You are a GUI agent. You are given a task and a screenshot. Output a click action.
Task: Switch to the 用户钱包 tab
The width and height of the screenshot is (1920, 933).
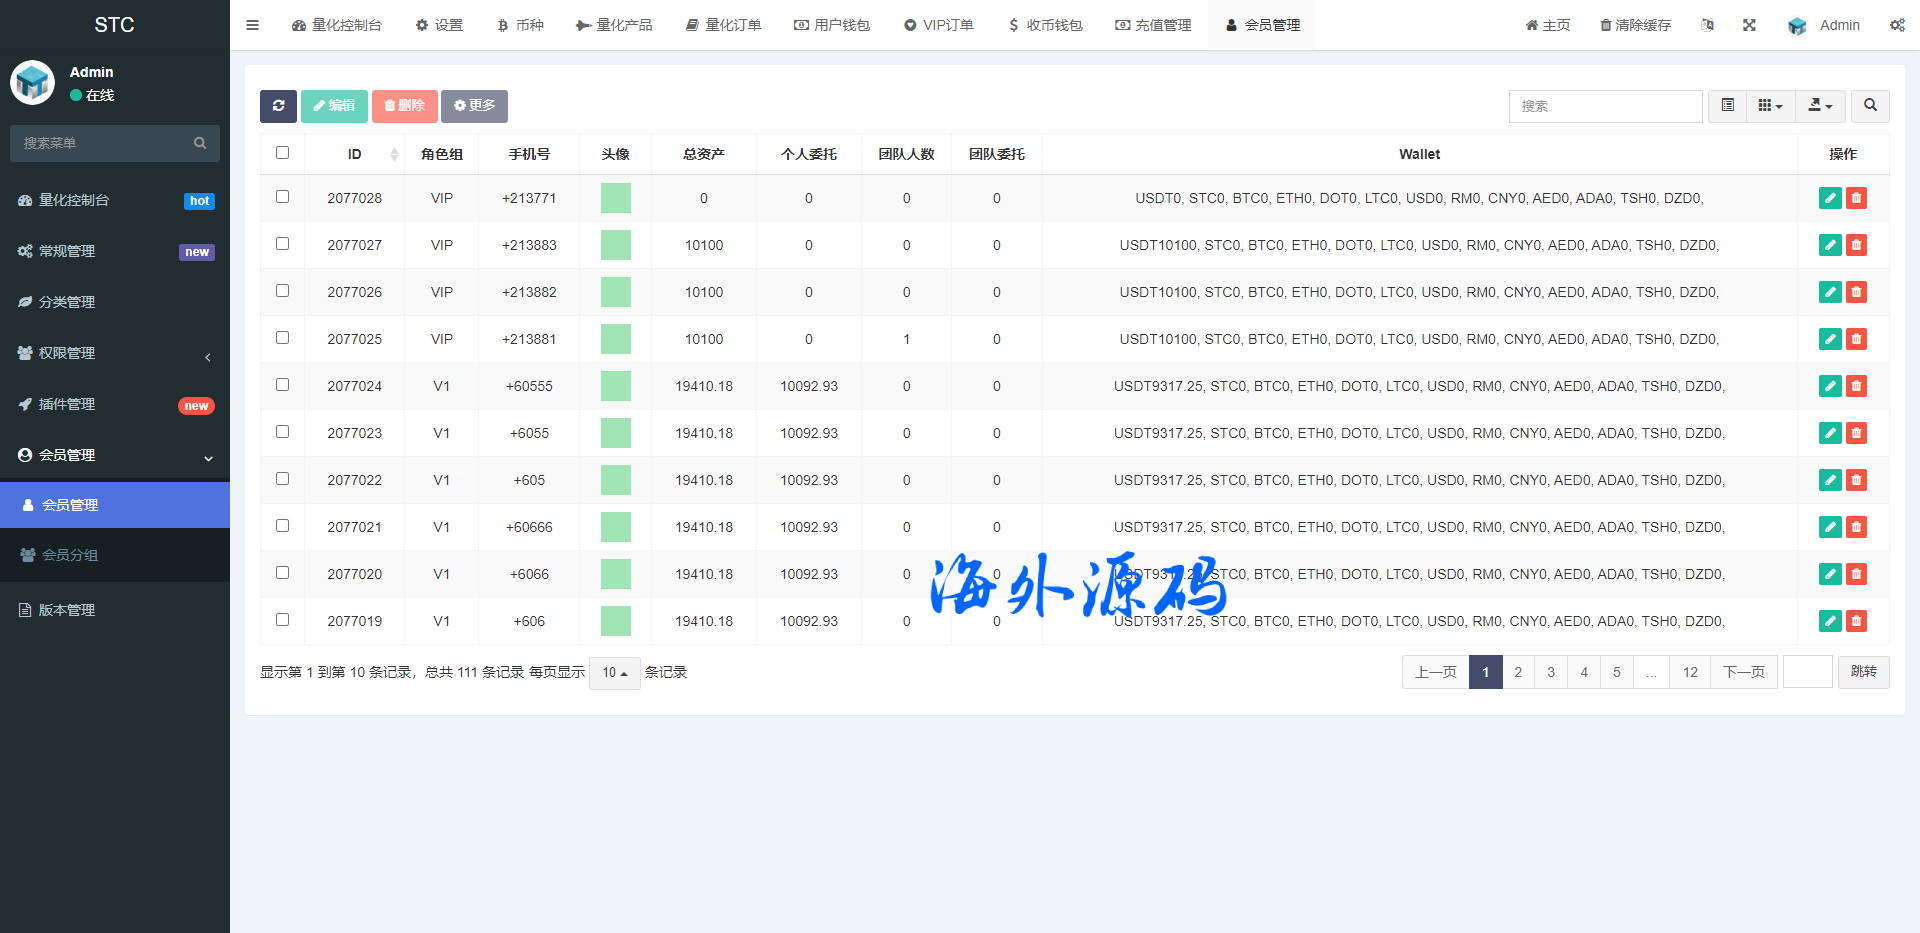click(832, 25)
